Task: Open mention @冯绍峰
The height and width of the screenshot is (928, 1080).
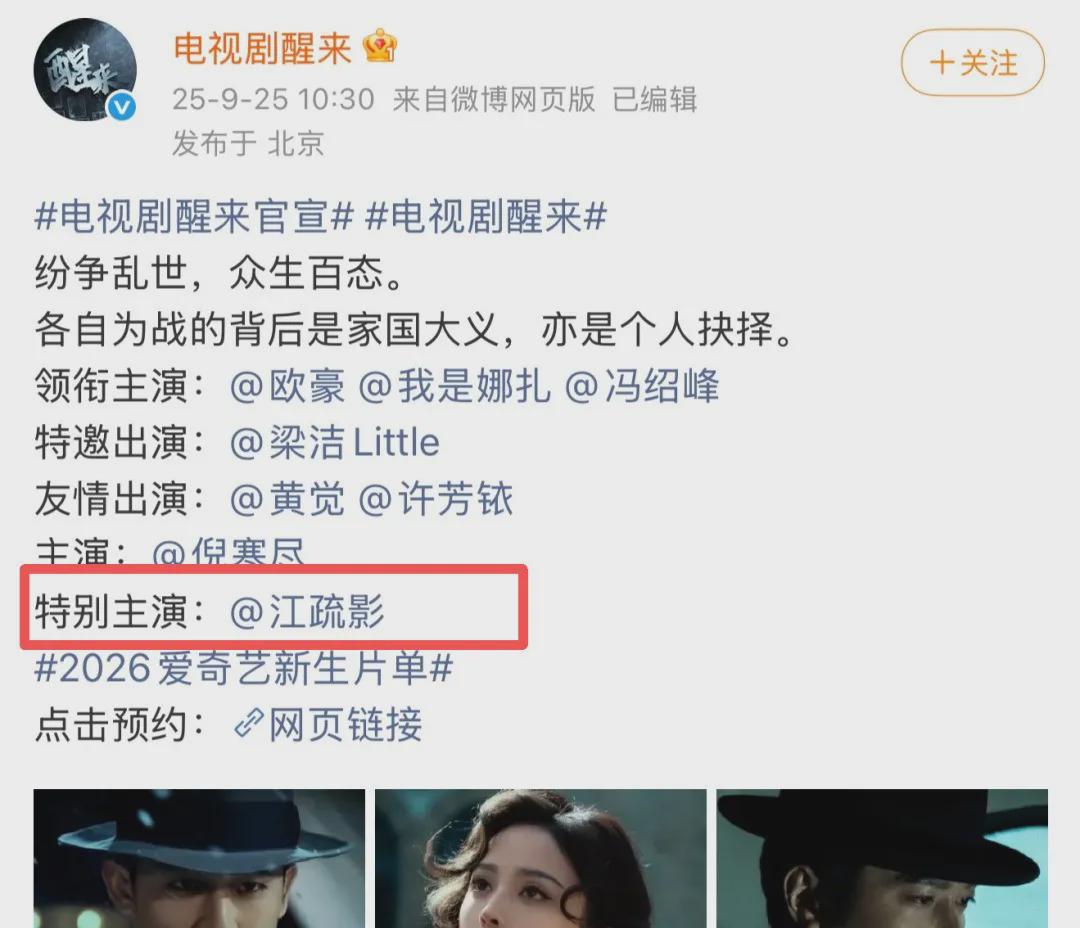Action: 642,386
